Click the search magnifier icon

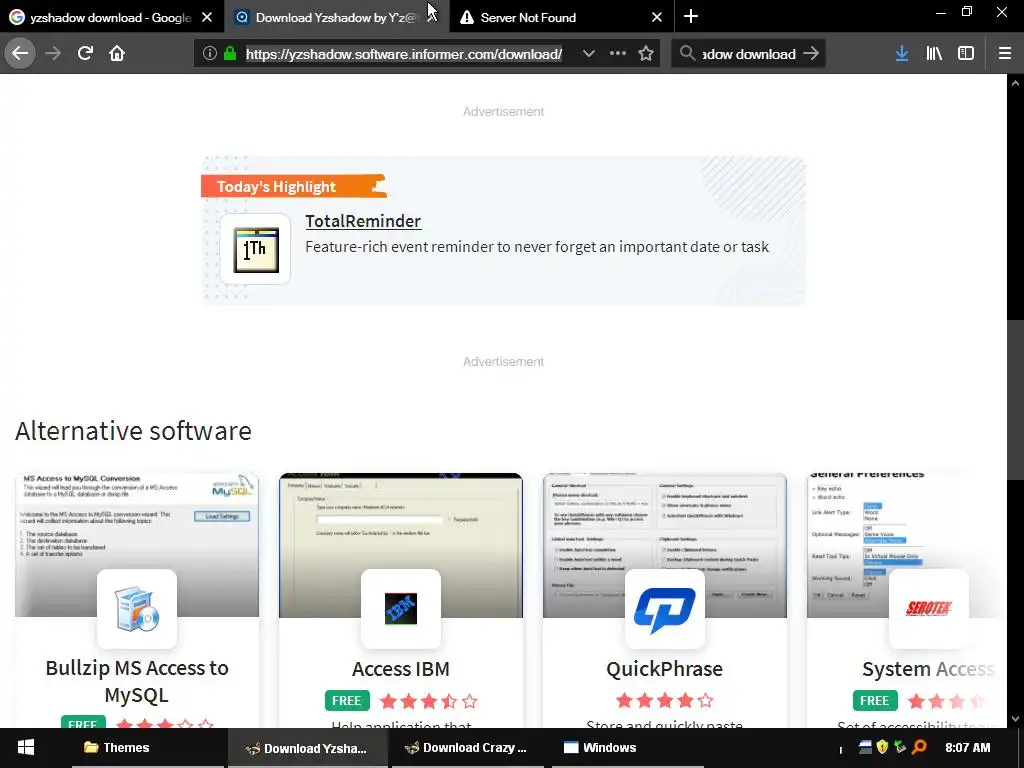(x=687, y=54)
